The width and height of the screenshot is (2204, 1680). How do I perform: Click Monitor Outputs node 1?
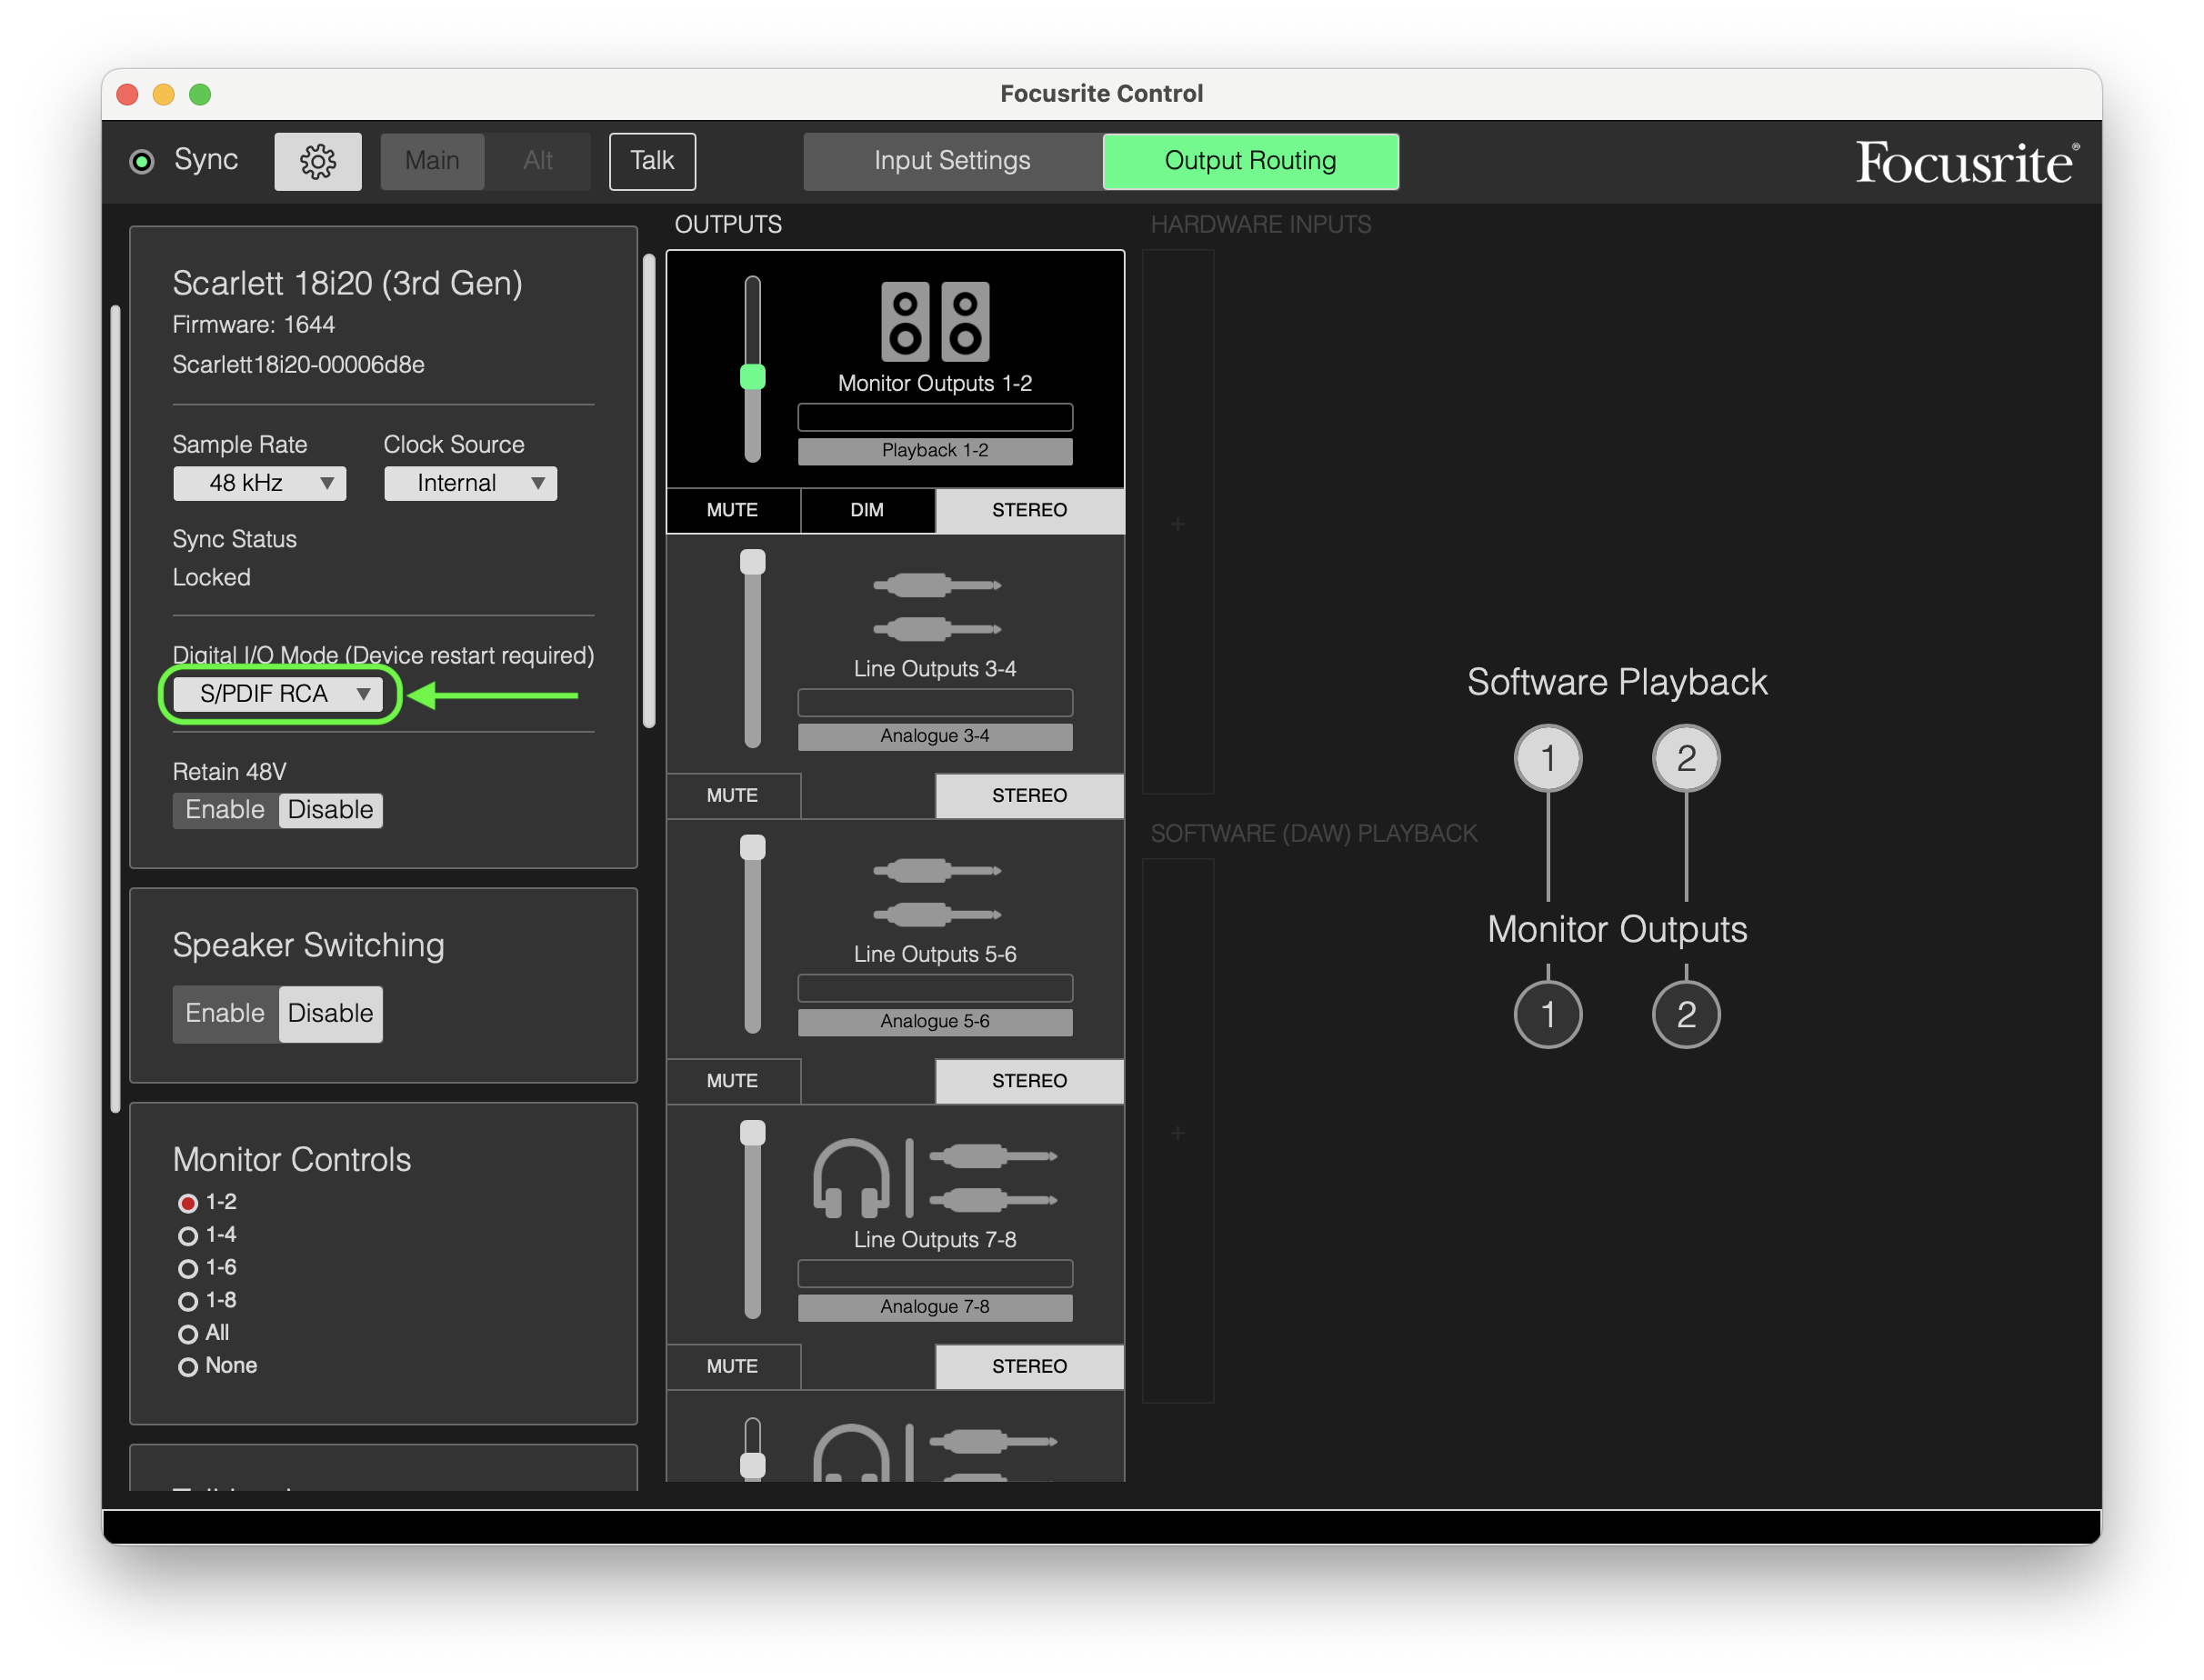[x=1548, y=1014]
